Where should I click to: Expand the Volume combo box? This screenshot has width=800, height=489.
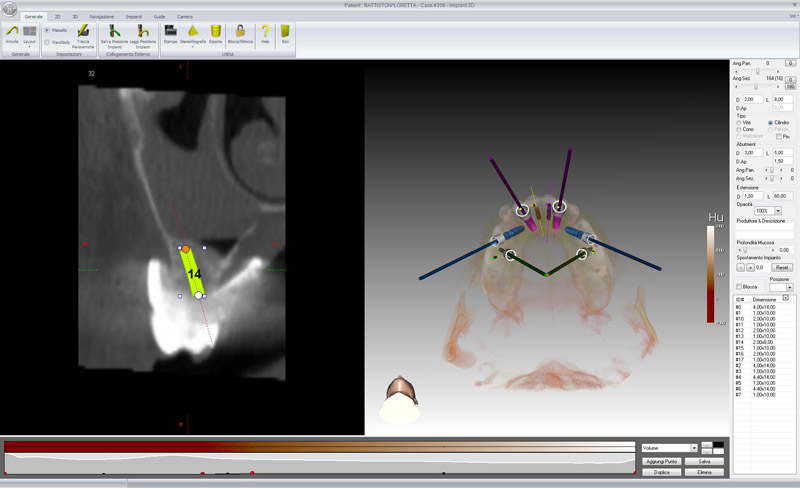click(x=694, y=448)
